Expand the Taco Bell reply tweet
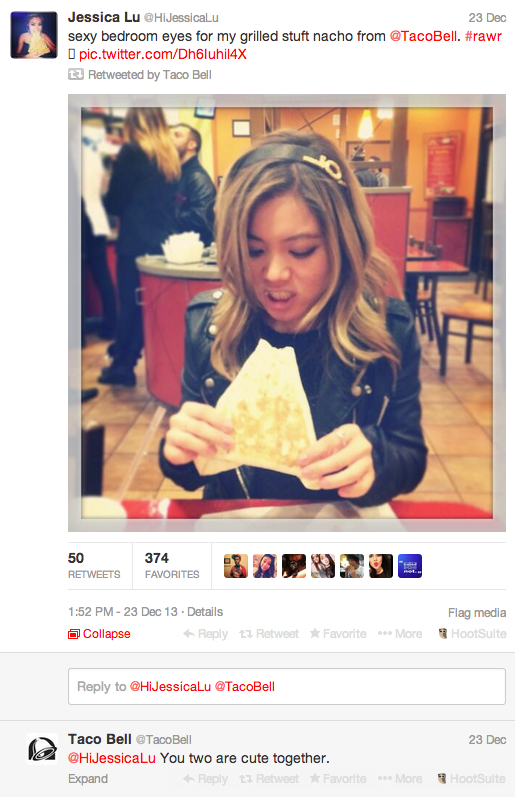This screenshot has height=798, width=532. pos(88,779)
